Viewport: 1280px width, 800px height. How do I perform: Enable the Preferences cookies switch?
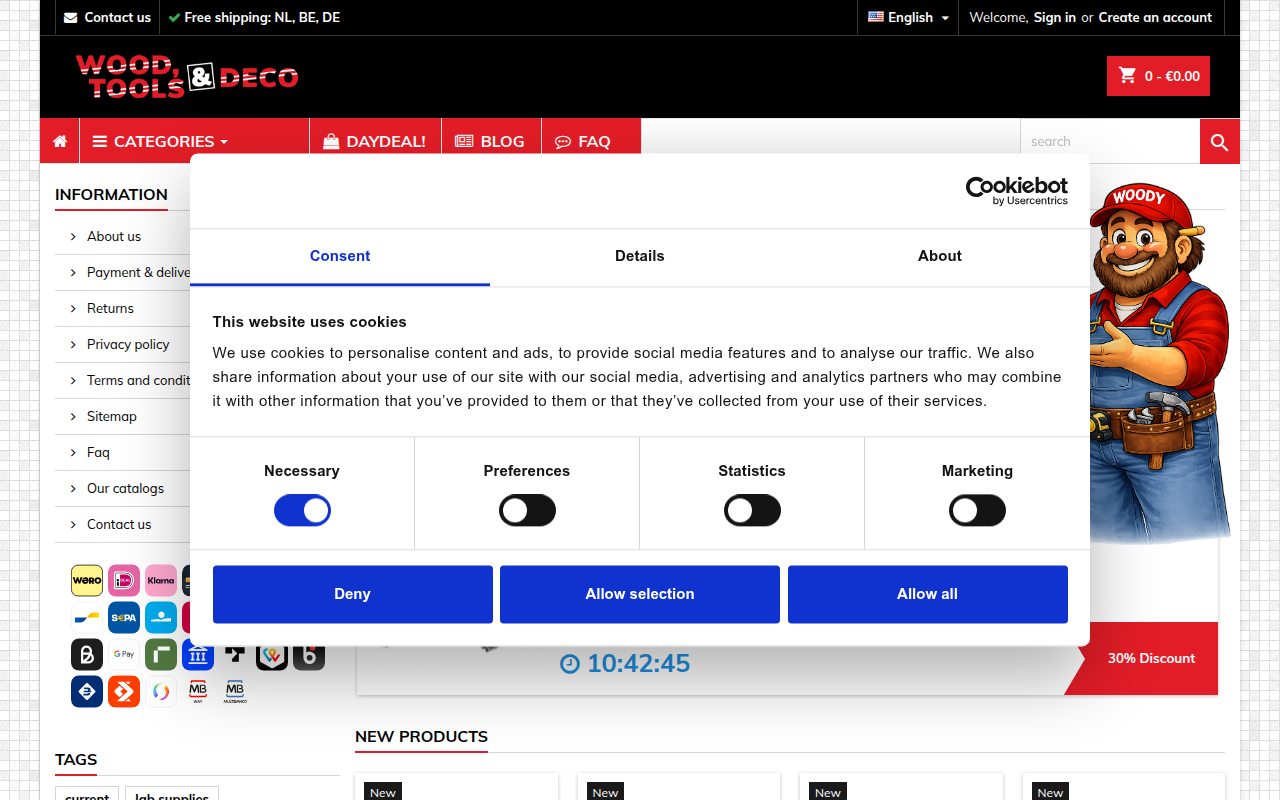(527, 511)
